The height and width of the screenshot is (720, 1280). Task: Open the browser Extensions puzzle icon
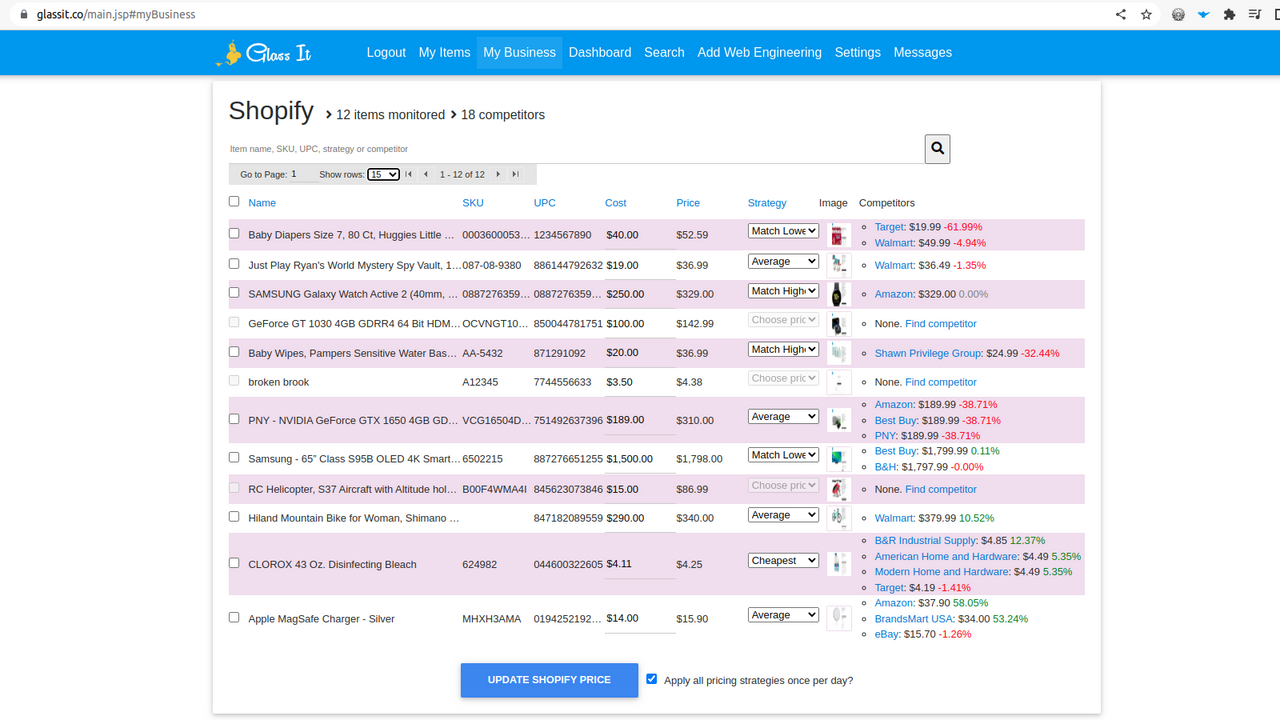[1229, 15]
